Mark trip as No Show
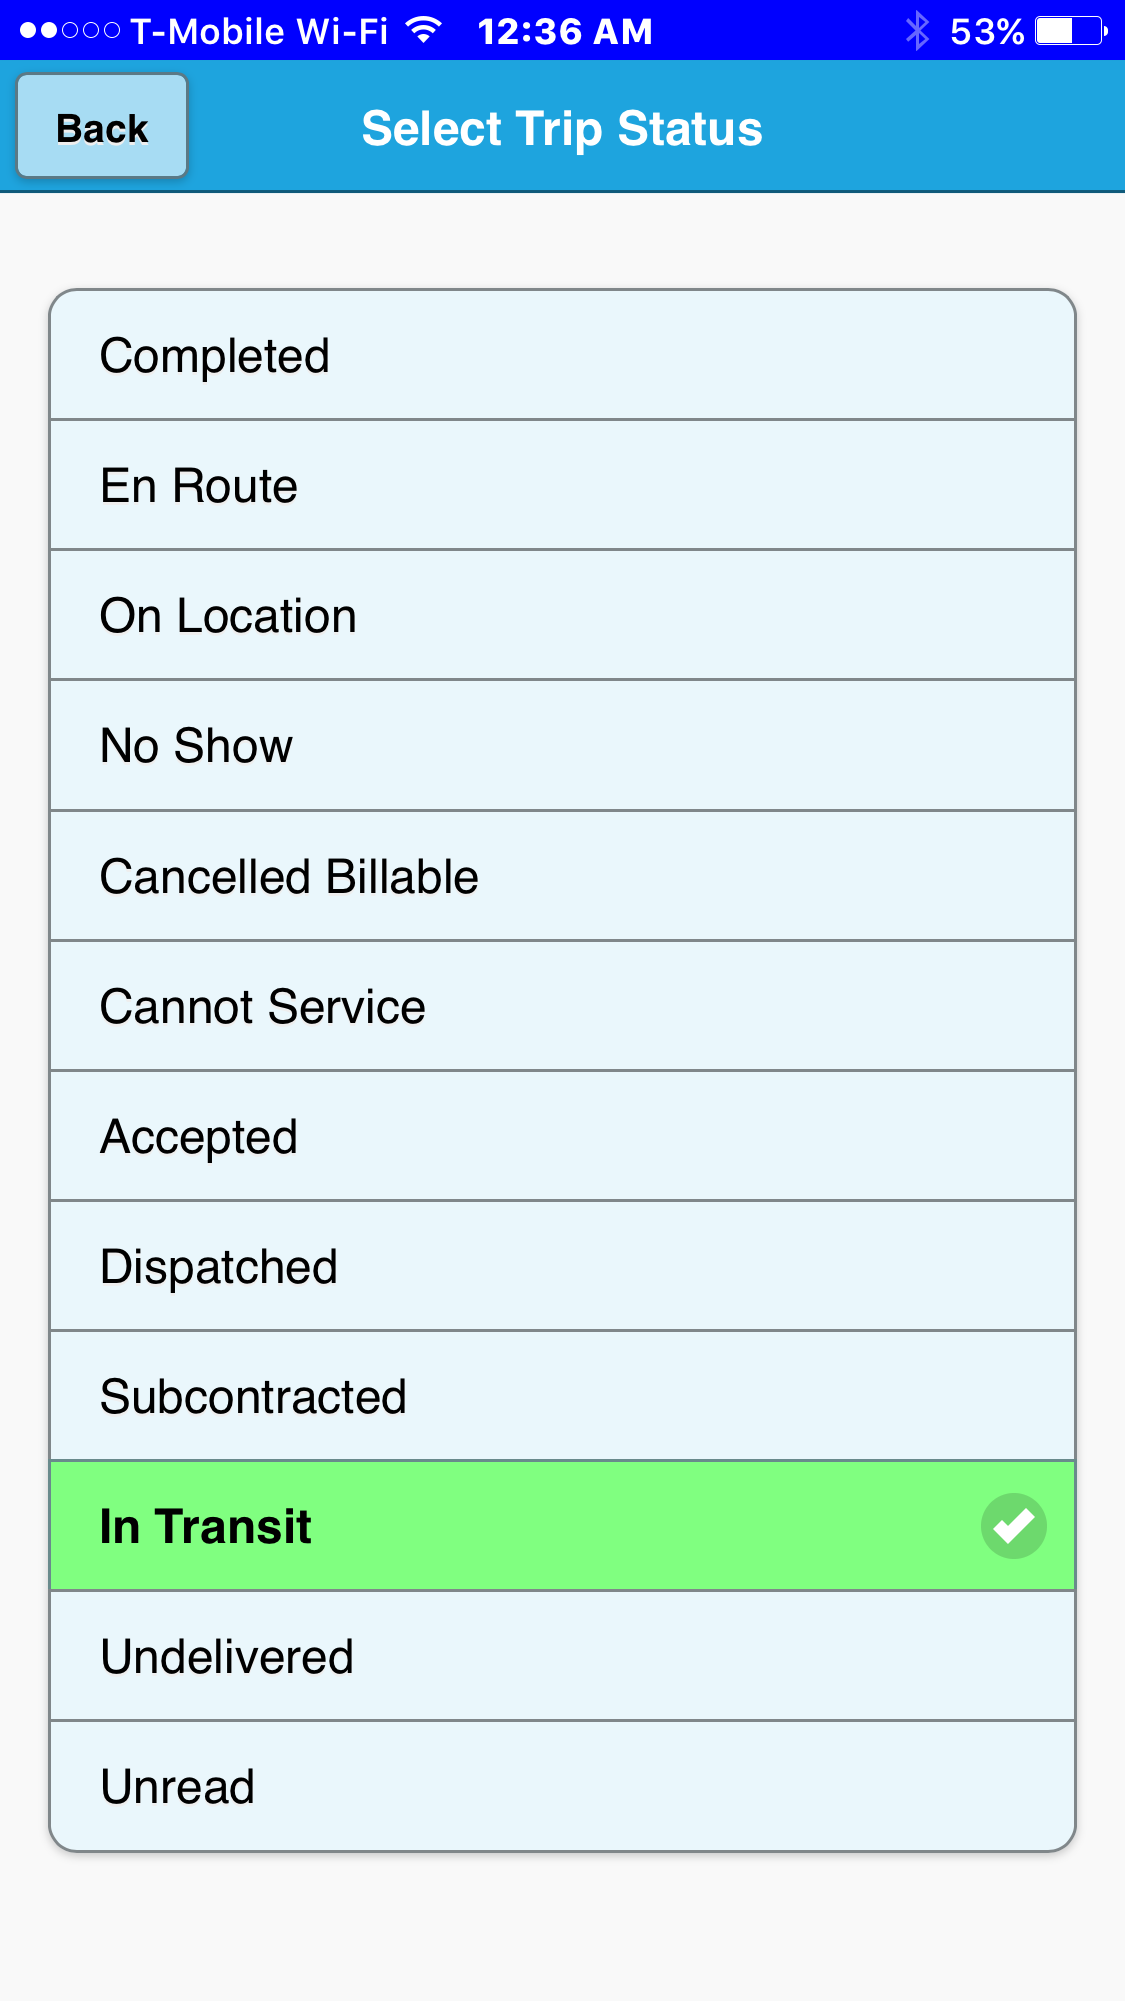The image size is (1125, 2001). (563, 745)
